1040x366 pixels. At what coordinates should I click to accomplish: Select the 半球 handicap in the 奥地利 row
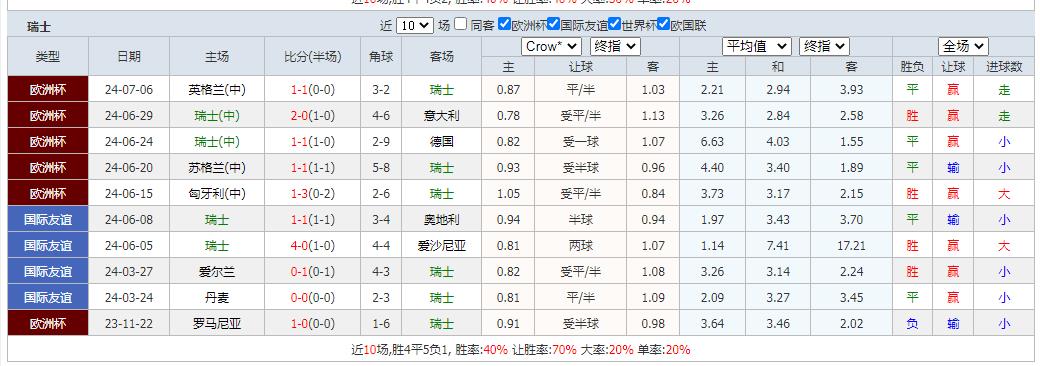click(x=580, y=219)
